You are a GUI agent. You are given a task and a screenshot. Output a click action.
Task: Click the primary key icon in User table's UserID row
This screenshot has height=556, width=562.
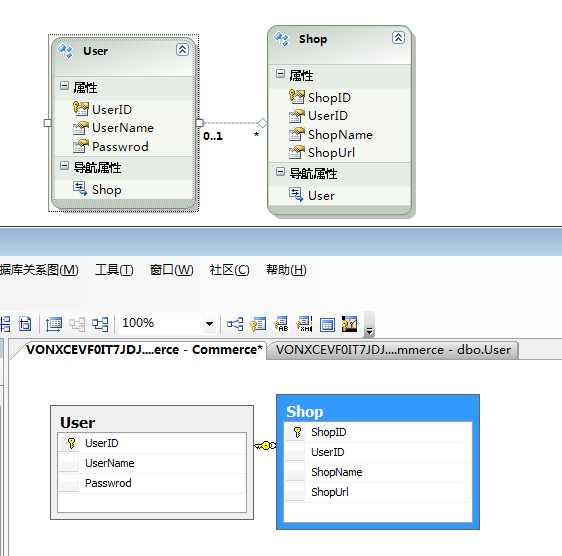(x=71, y=443)
